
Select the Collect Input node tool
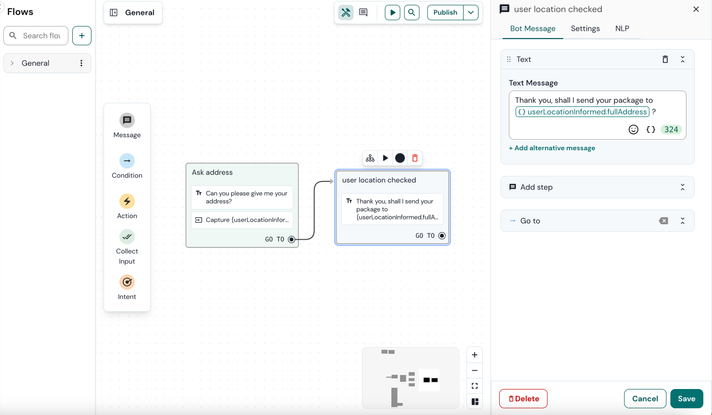point(127,238)
